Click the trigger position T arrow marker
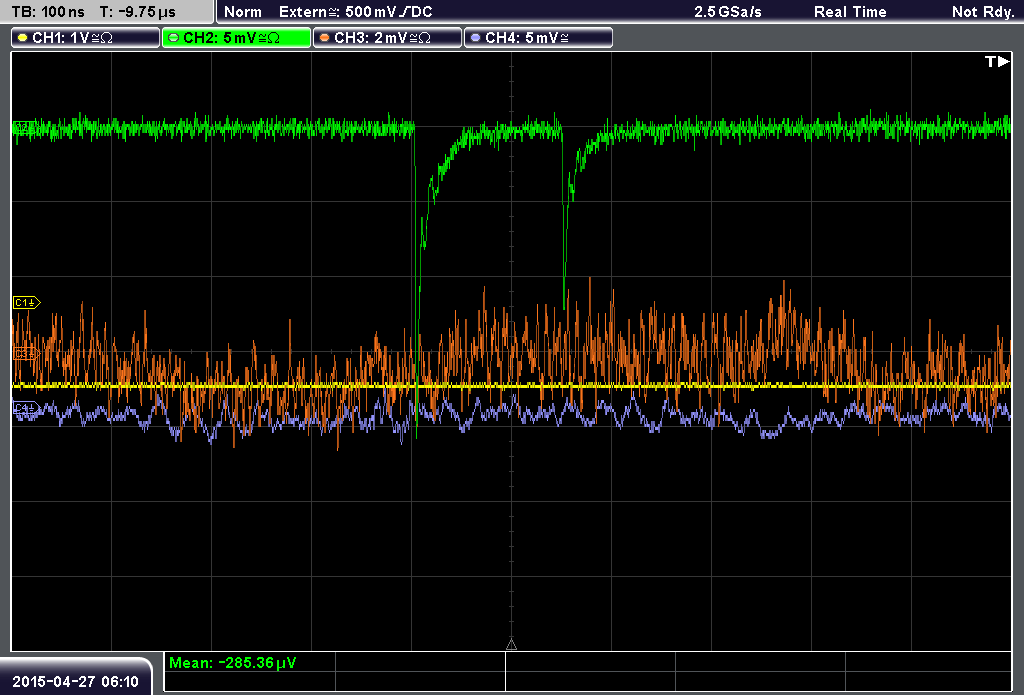 997,61
